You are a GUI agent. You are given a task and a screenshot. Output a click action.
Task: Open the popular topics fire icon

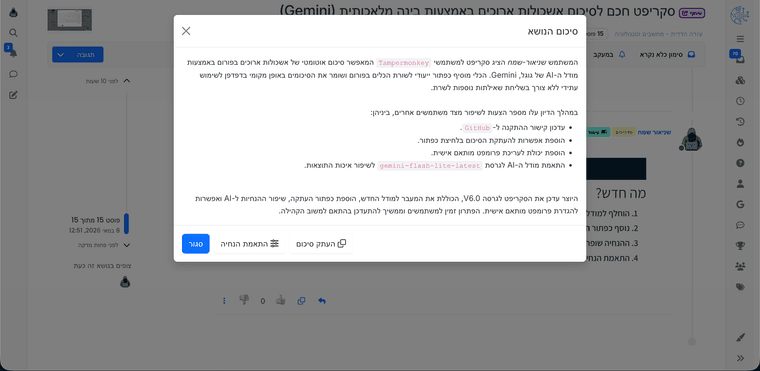click(740, 142)
